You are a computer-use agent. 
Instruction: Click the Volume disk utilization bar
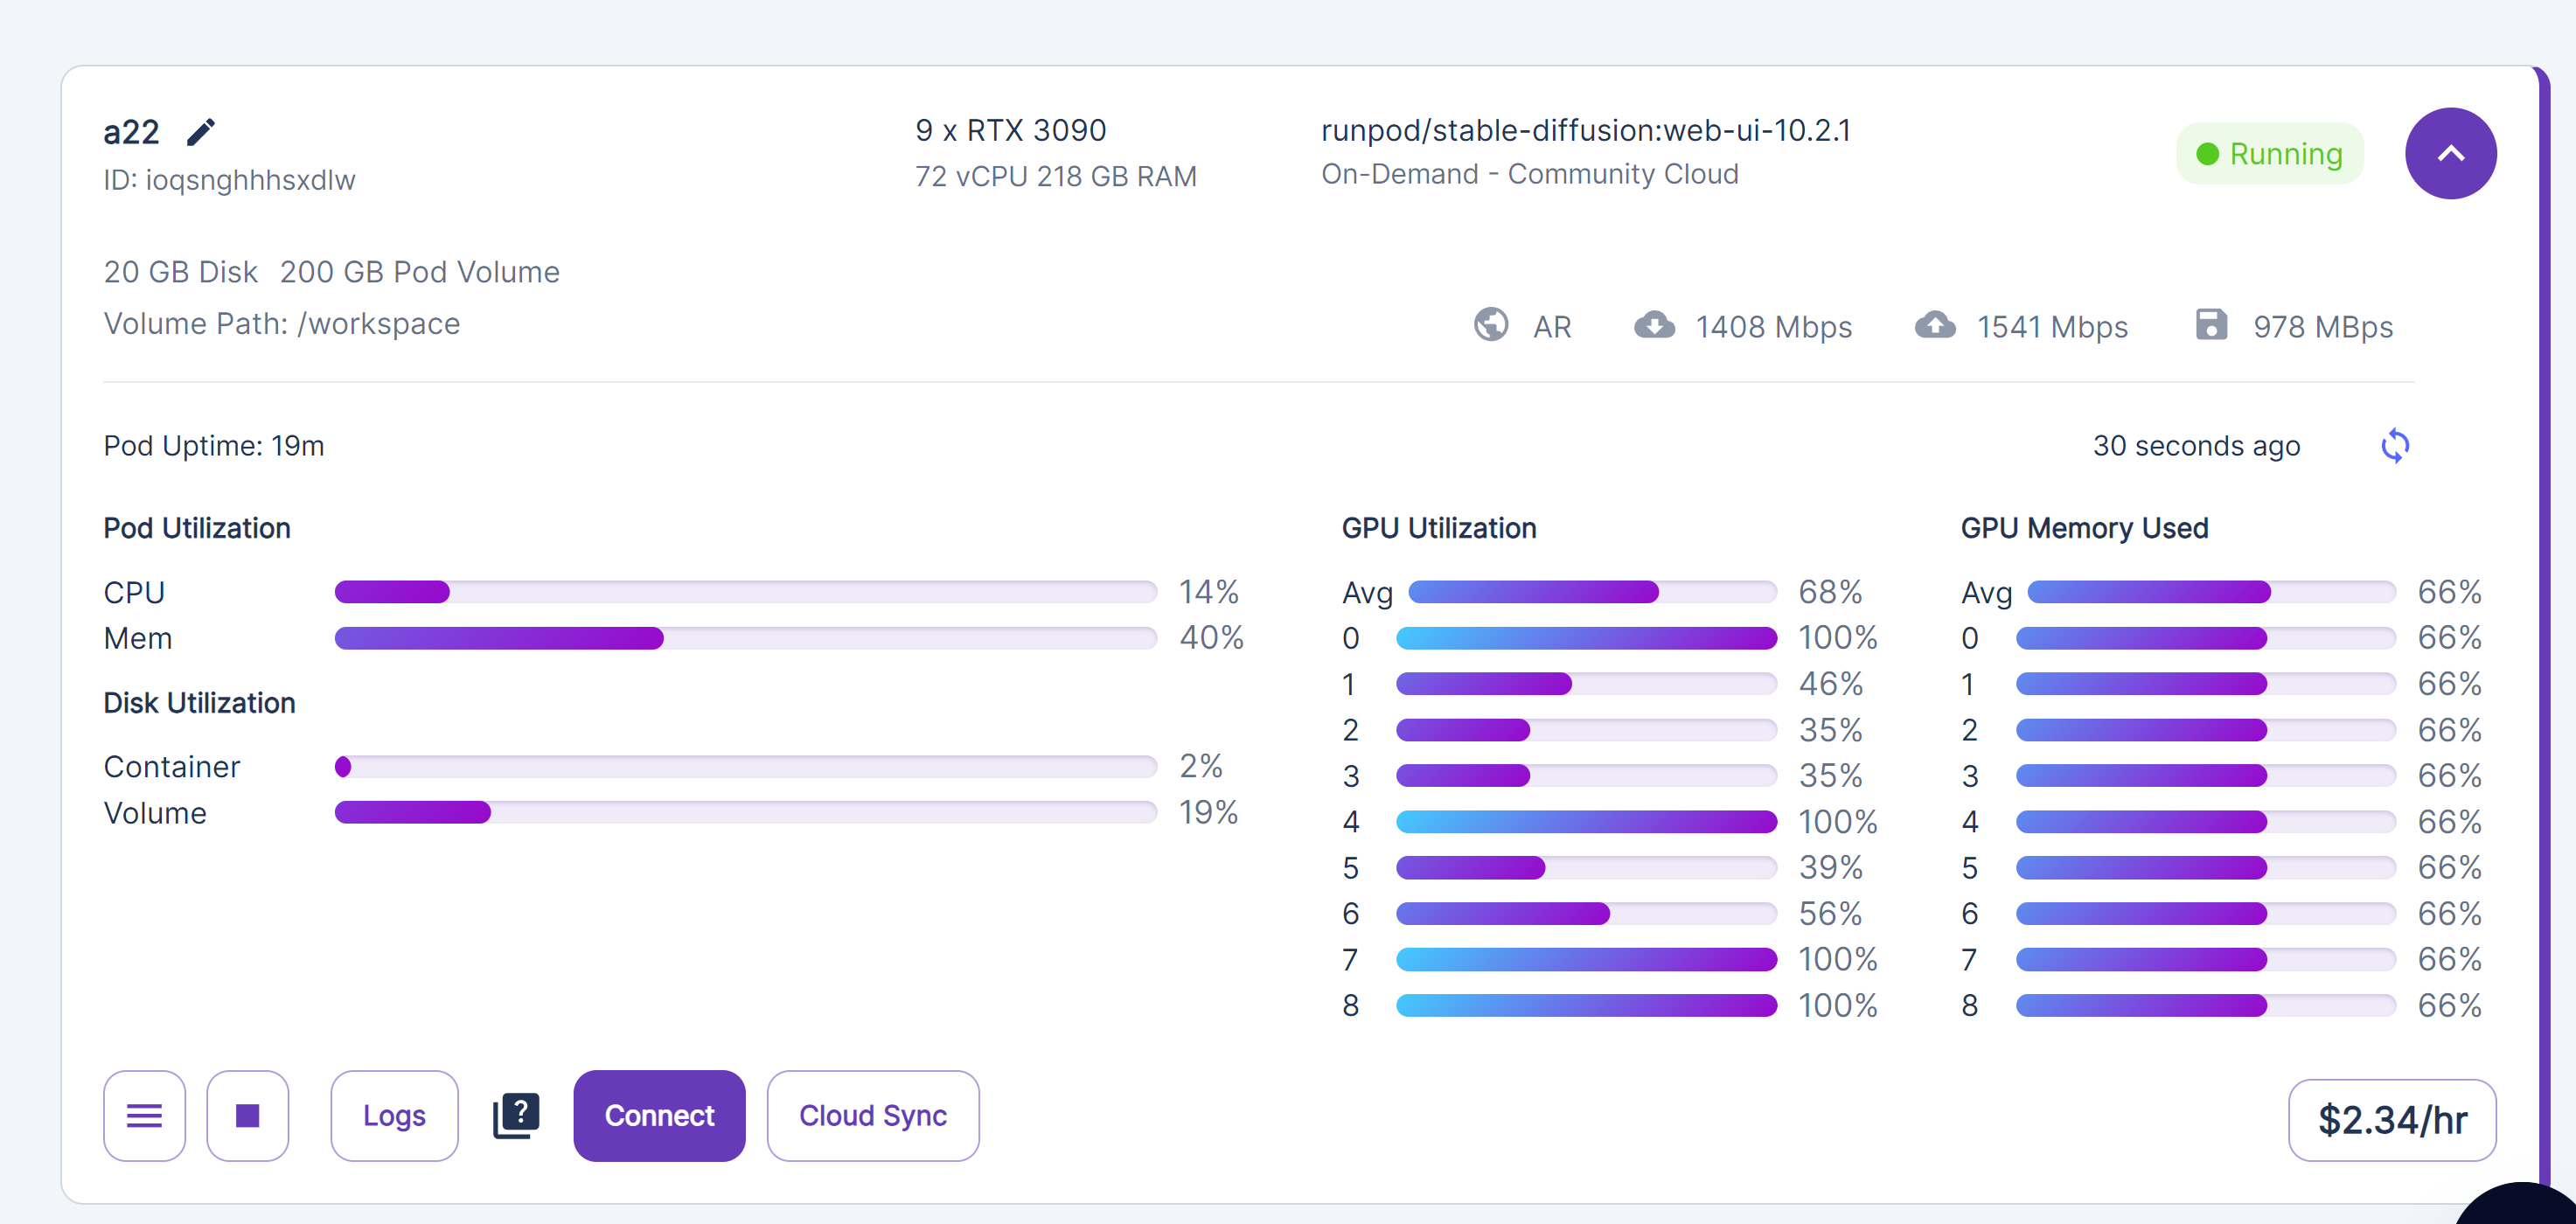tap(745, 812)
